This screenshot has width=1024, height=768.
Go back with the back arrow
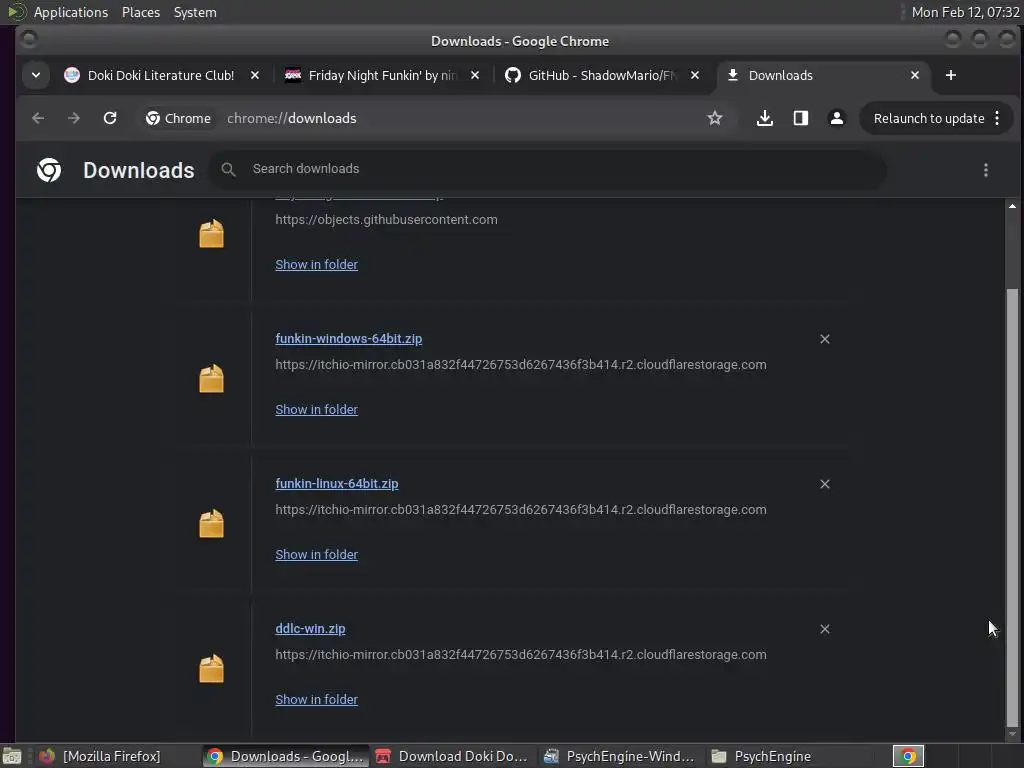(x=38, y=118)
